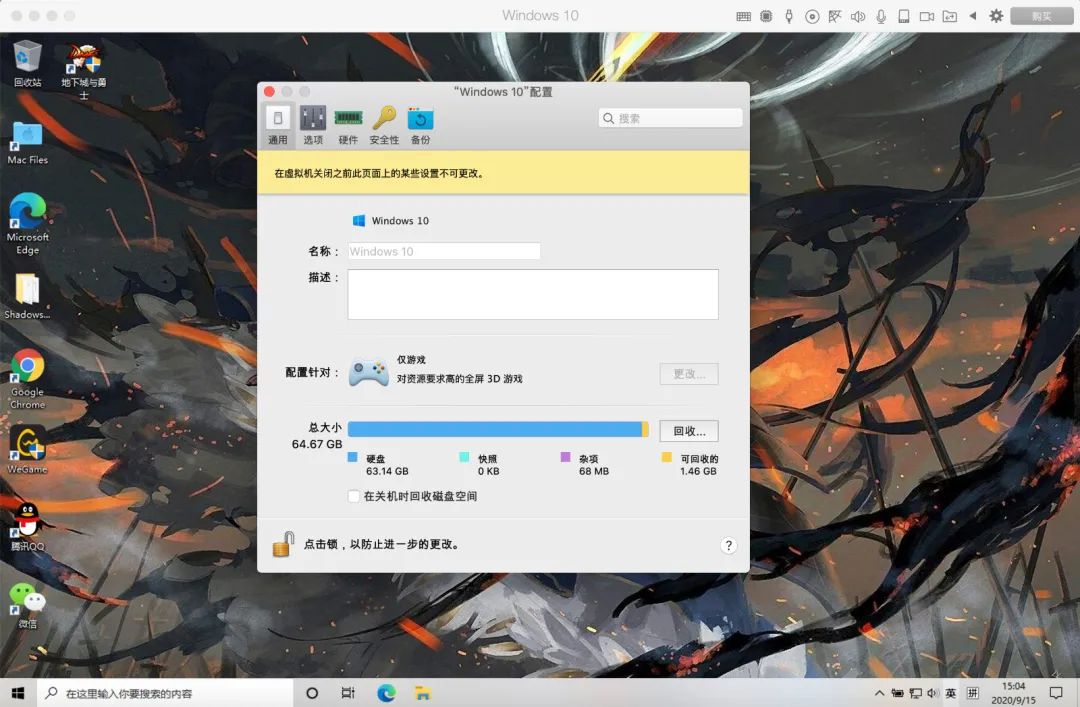1080x707 pixels.
Task: Open Microsoft Edge desktop shortcut
Action: click(28, 224)
